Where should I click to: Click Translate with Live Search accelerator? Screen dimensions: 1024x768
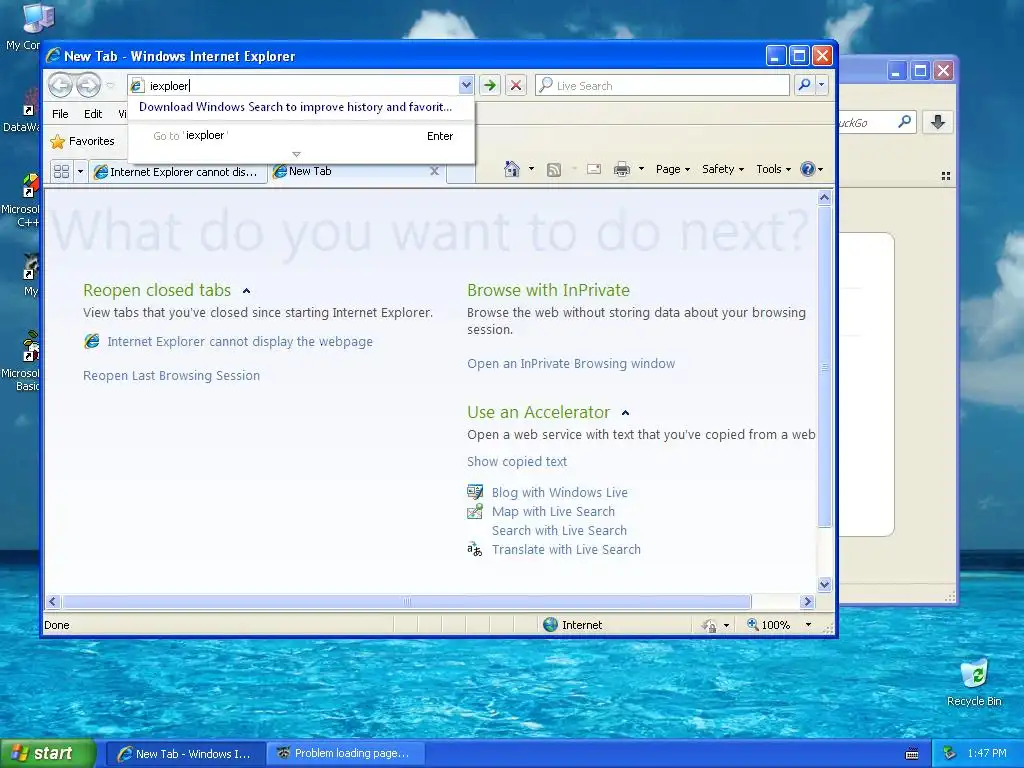point(566,549)
